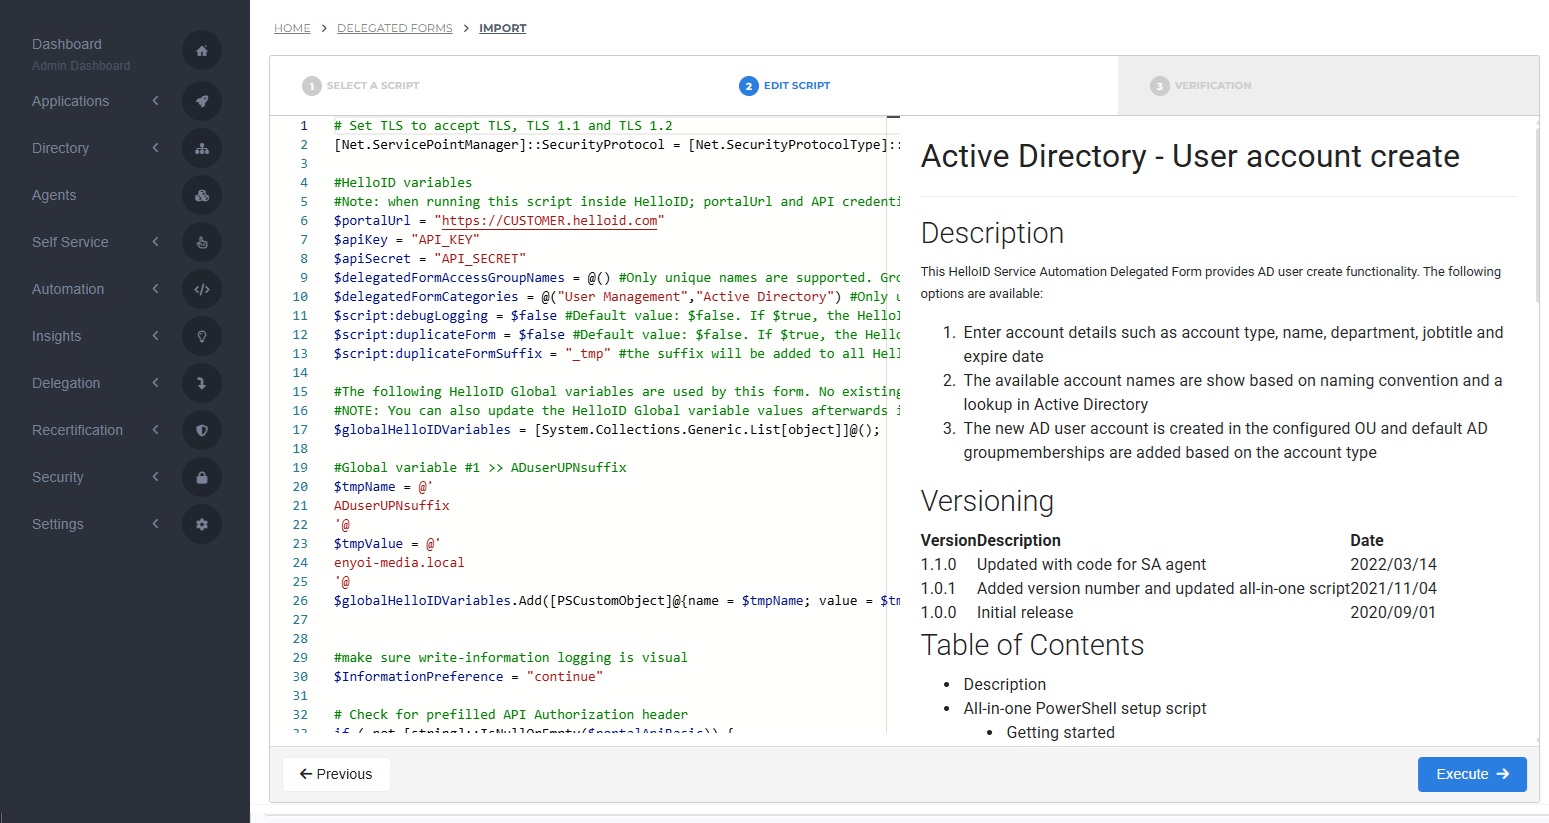The height and width of the screenshot is (823, 1549).
Task: Open the Dashboard home icon
Action: coord(202,50)
